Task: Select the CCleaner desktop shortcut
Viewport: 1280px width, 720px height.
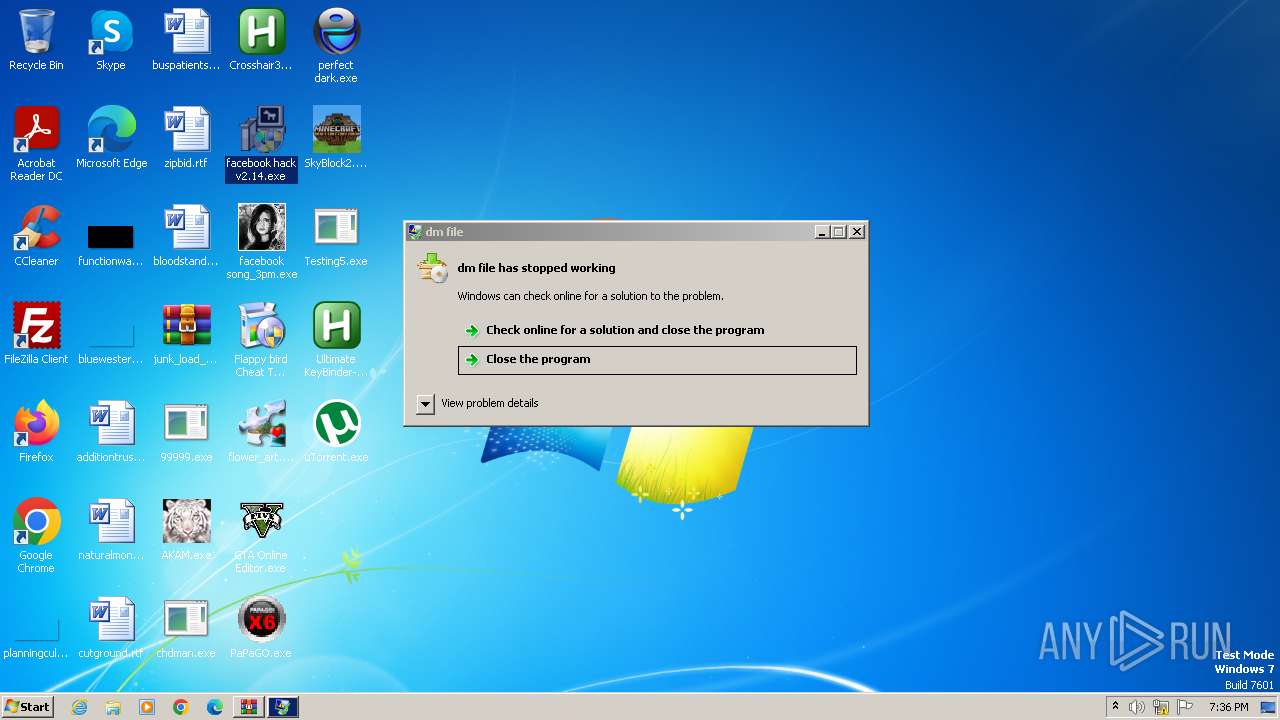Action: (x=36, y=237)
